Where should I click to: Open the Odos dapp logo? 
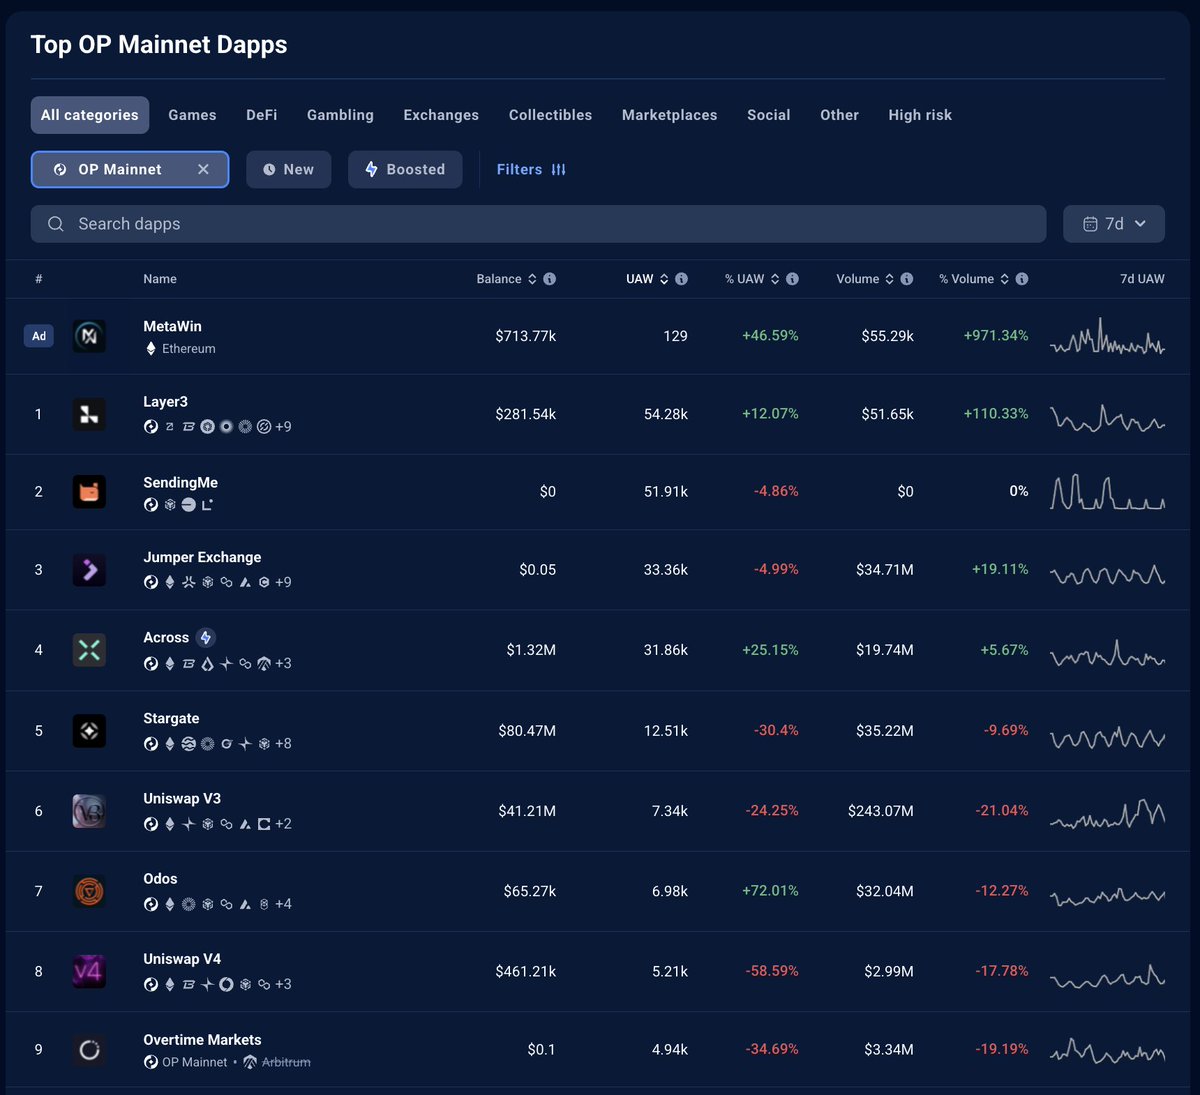point(89,891)
